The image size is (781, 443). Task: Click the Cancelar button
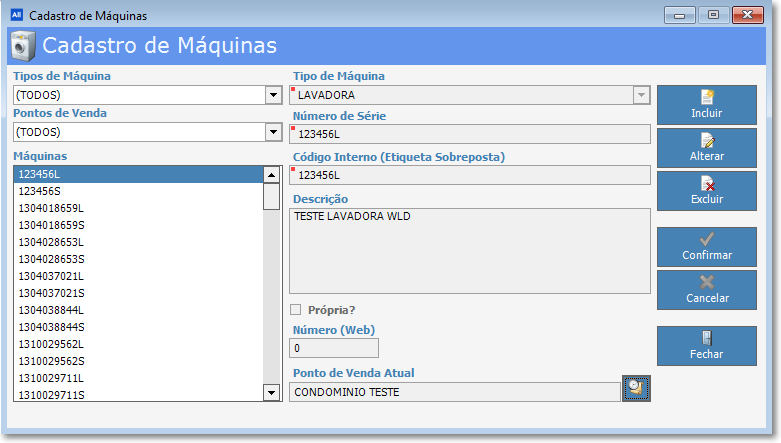pyautogui.click(x=706, y=290)
